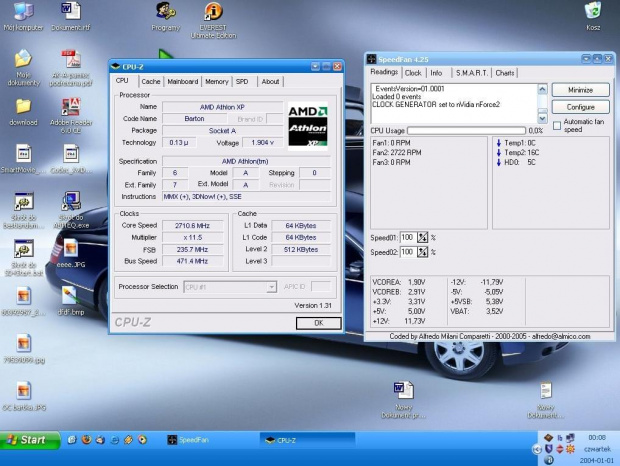Click the Level 2 512 KBytes value
Image resolution: width=620 pixels, height=466 pixels.
(301, 249)
